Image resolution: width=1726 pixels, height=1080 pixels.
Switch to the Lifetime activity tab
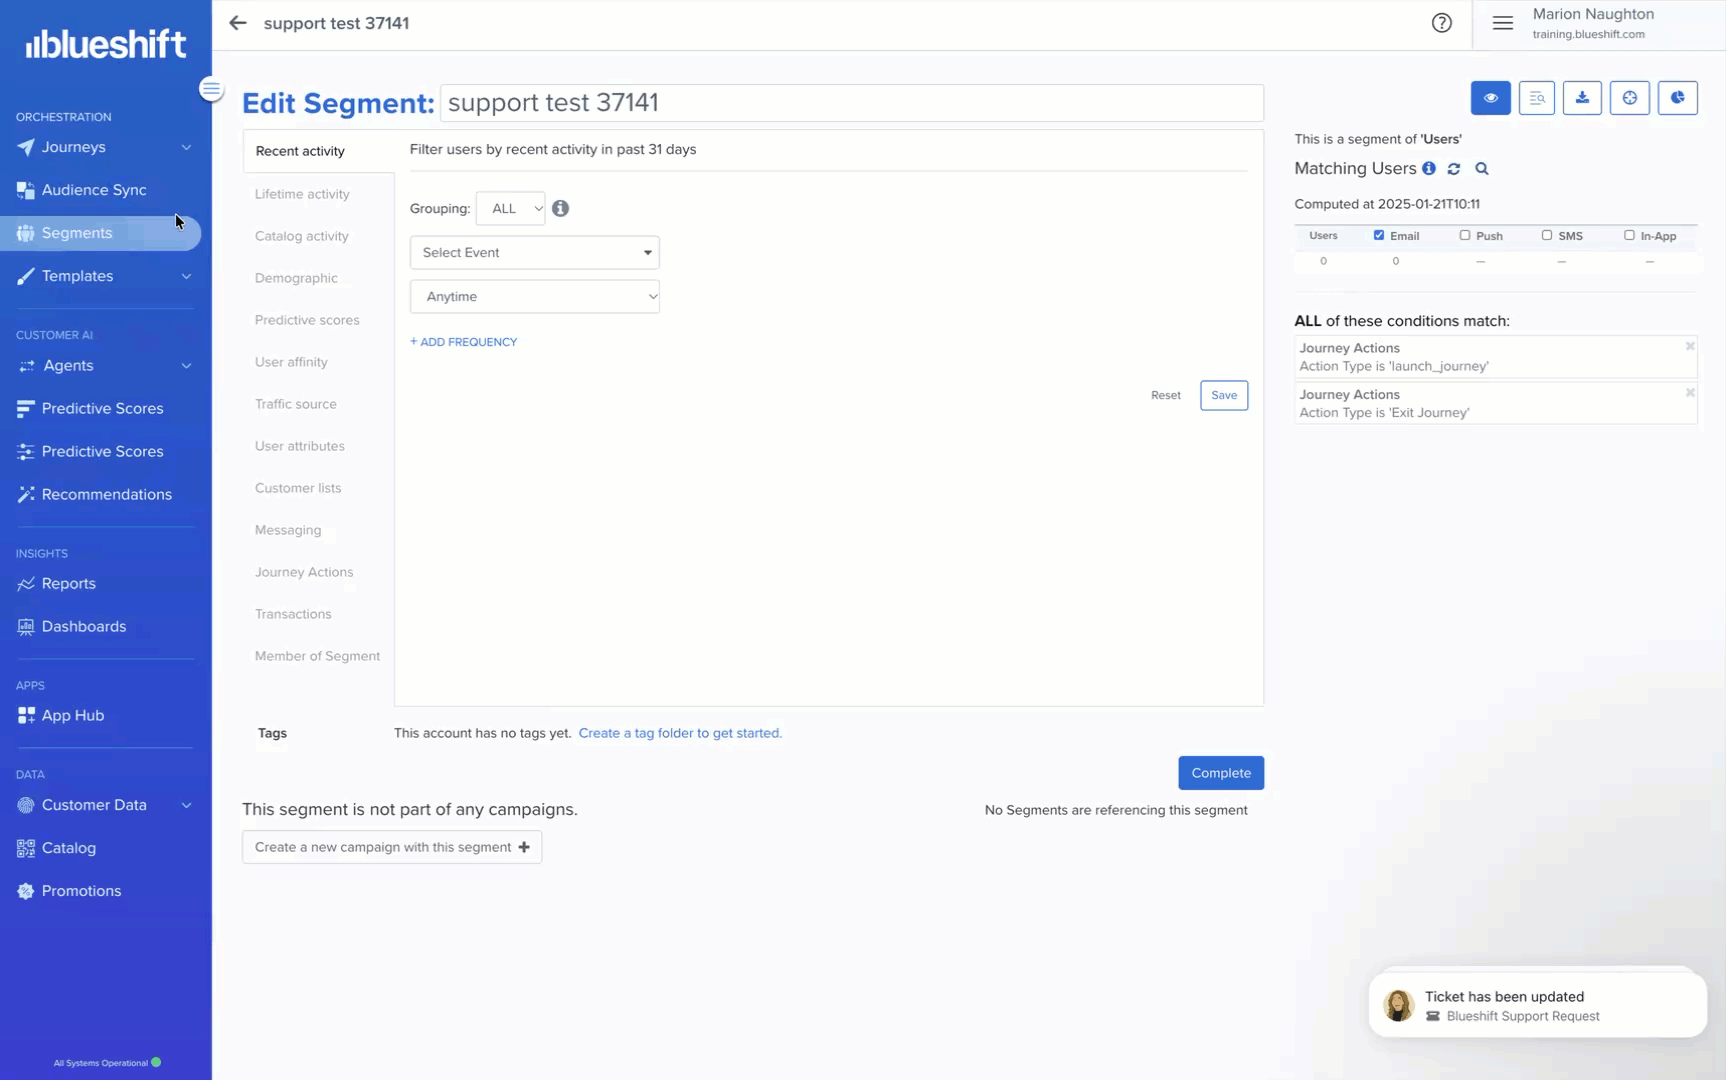click(302, 194)
